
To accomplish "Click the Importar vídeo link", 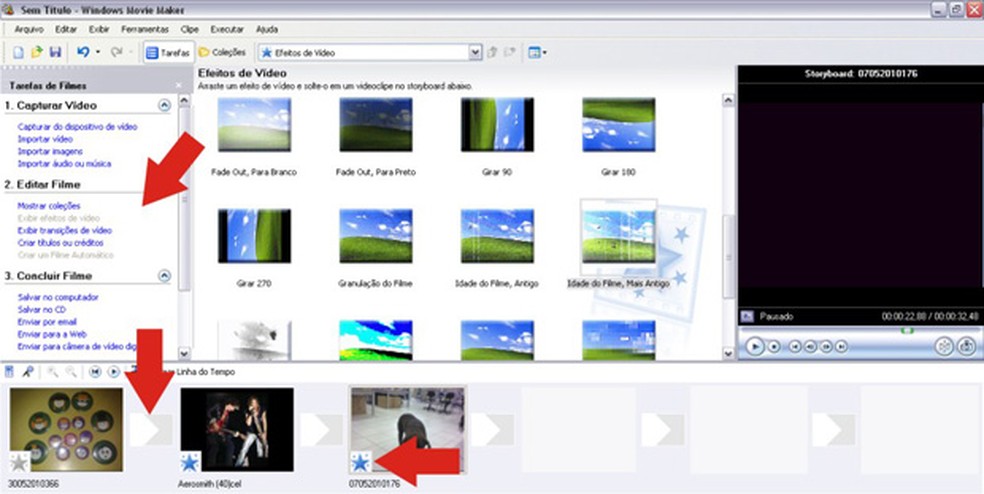I will coord(43,140).
